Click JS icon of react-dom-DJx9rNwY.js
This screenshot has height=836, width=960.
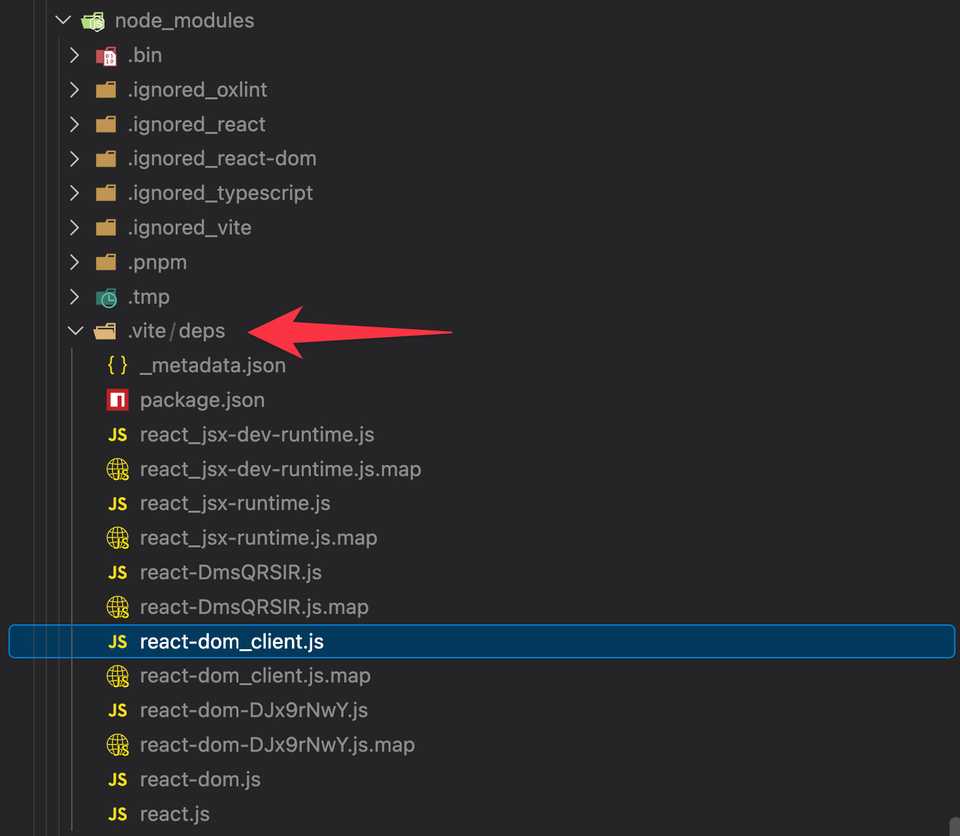click(x=118, y=710)
